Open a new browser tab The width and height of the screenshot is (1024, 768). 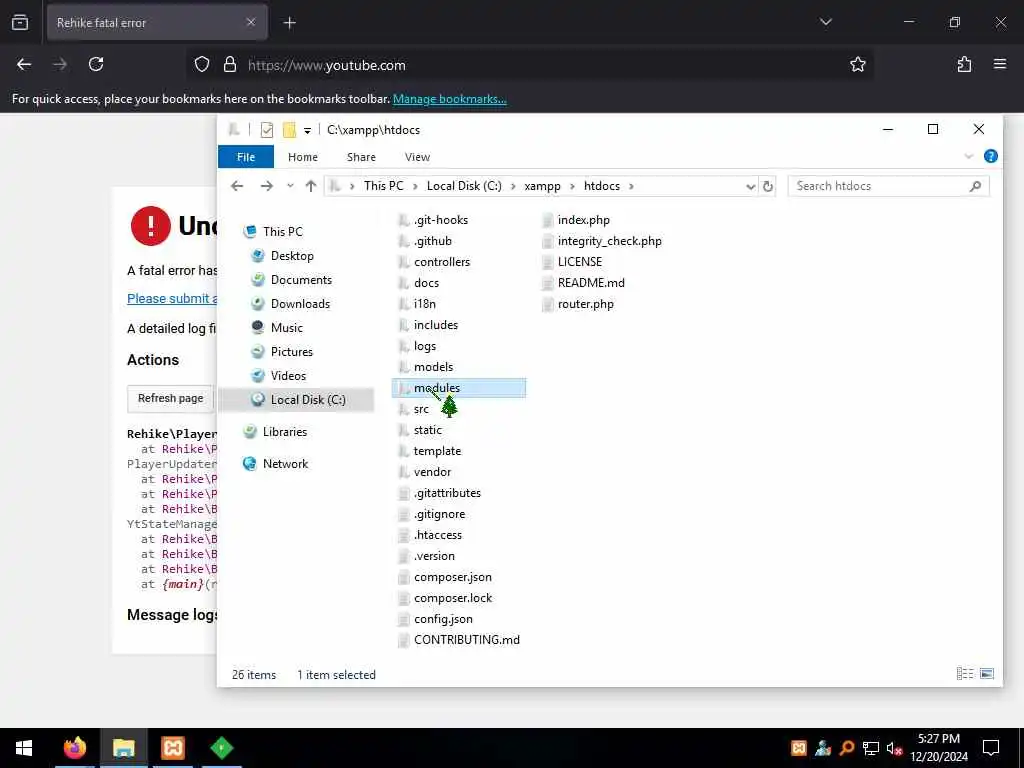pos(289,23)
